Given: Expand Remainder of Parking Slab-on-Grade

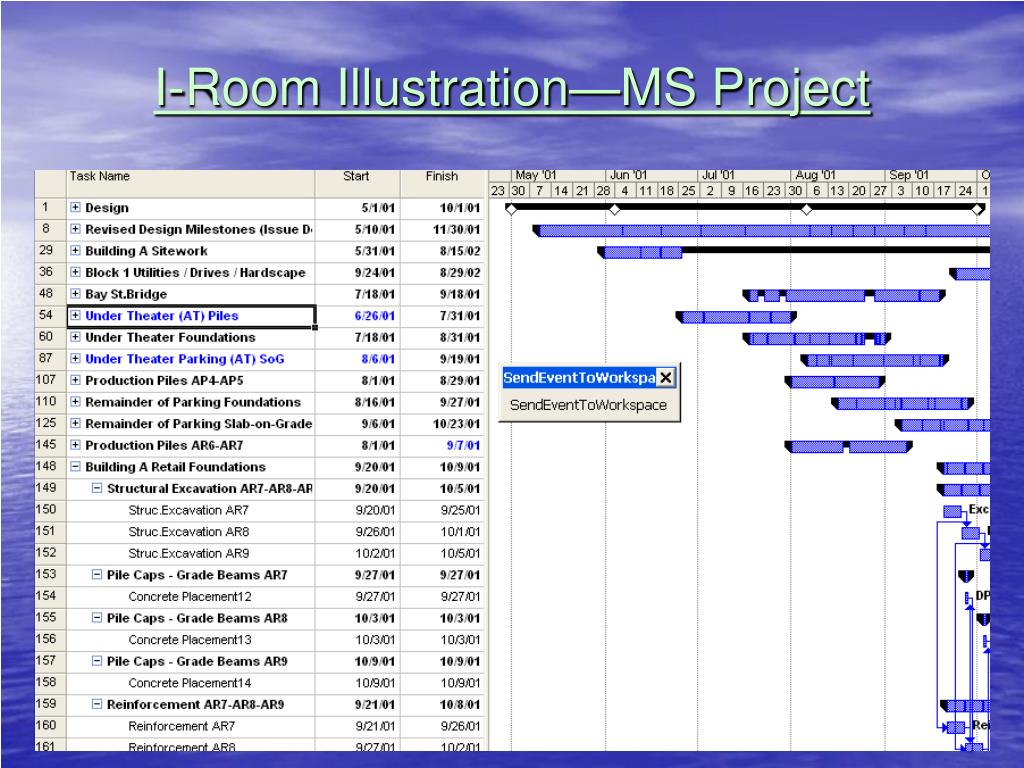Looking at the screenshot, I should pyautogui.click(x=75, y=423).
